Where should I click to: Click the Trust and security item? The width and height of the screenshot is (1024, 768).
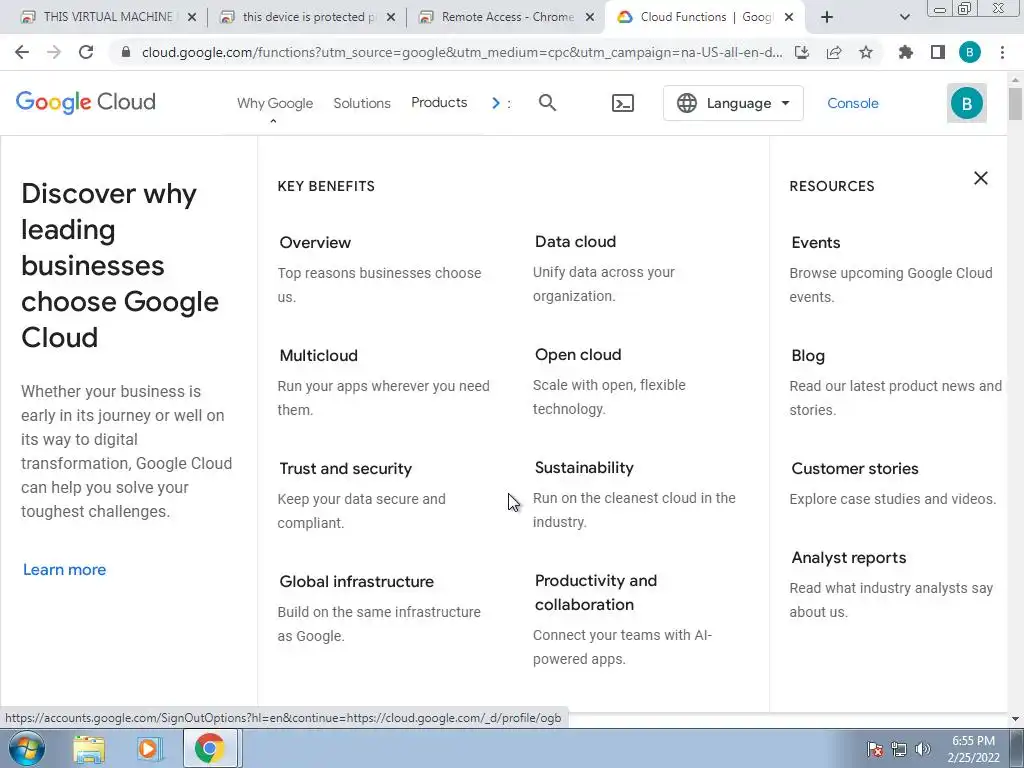coord(346,469)
